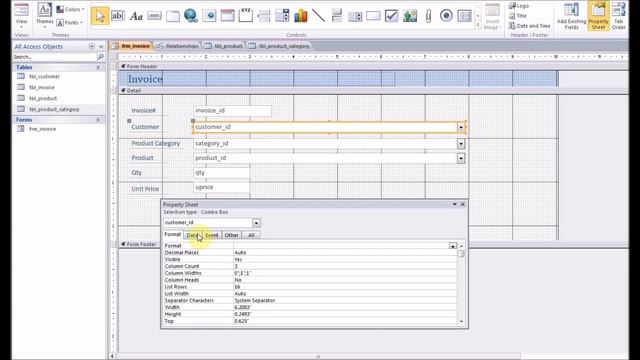Expand the Controls gallery more arrow
This screenshot has height=360, width=640.
pos(478,25)
